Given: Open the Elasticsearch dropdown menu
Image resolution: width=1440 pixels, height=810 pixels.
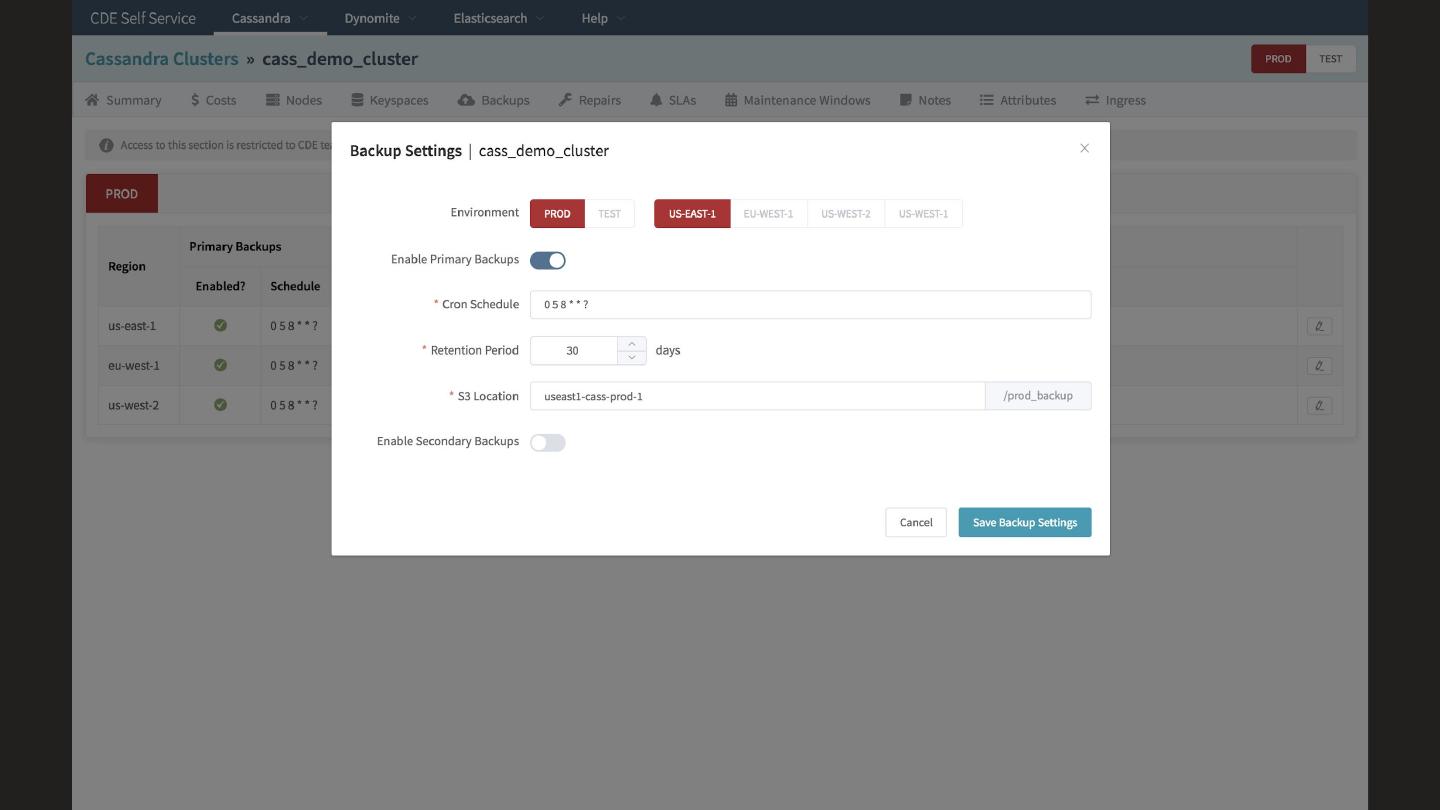Looking at the screenshot, I should pos(498,18).
